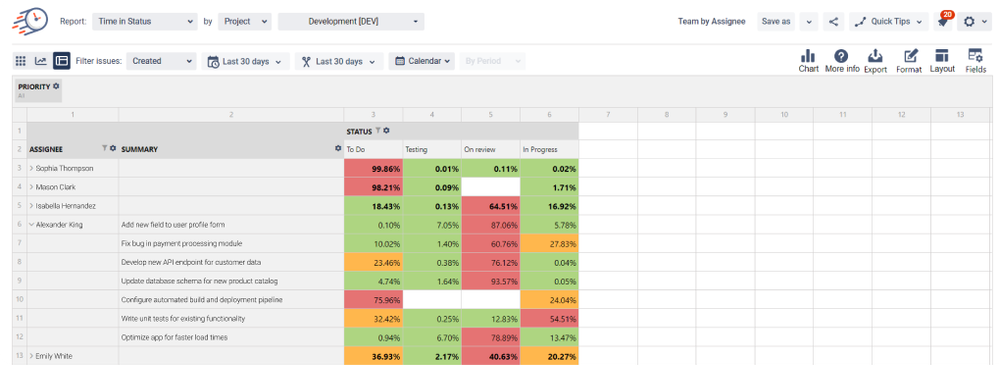Screen dimensions: 999x365
Task: Open the Report type dropdown
Action: [x=145, y=21]
